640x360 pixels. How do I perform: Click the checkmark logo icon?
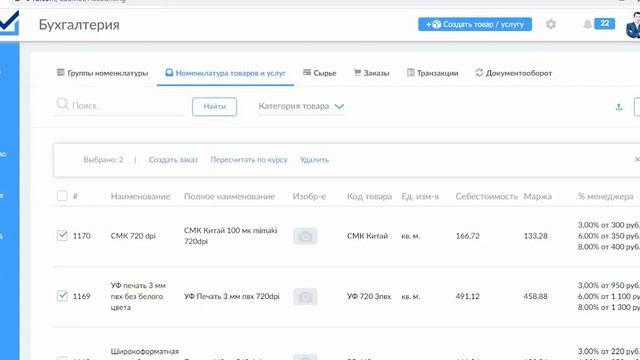pos(9,23)
